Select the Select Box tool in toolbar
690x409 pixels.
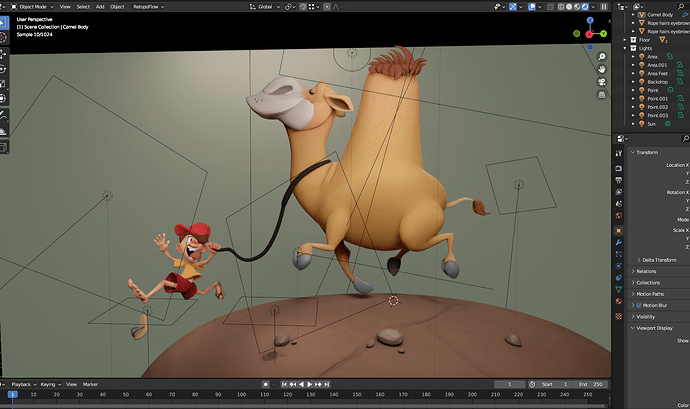click(x=3, y=22)
